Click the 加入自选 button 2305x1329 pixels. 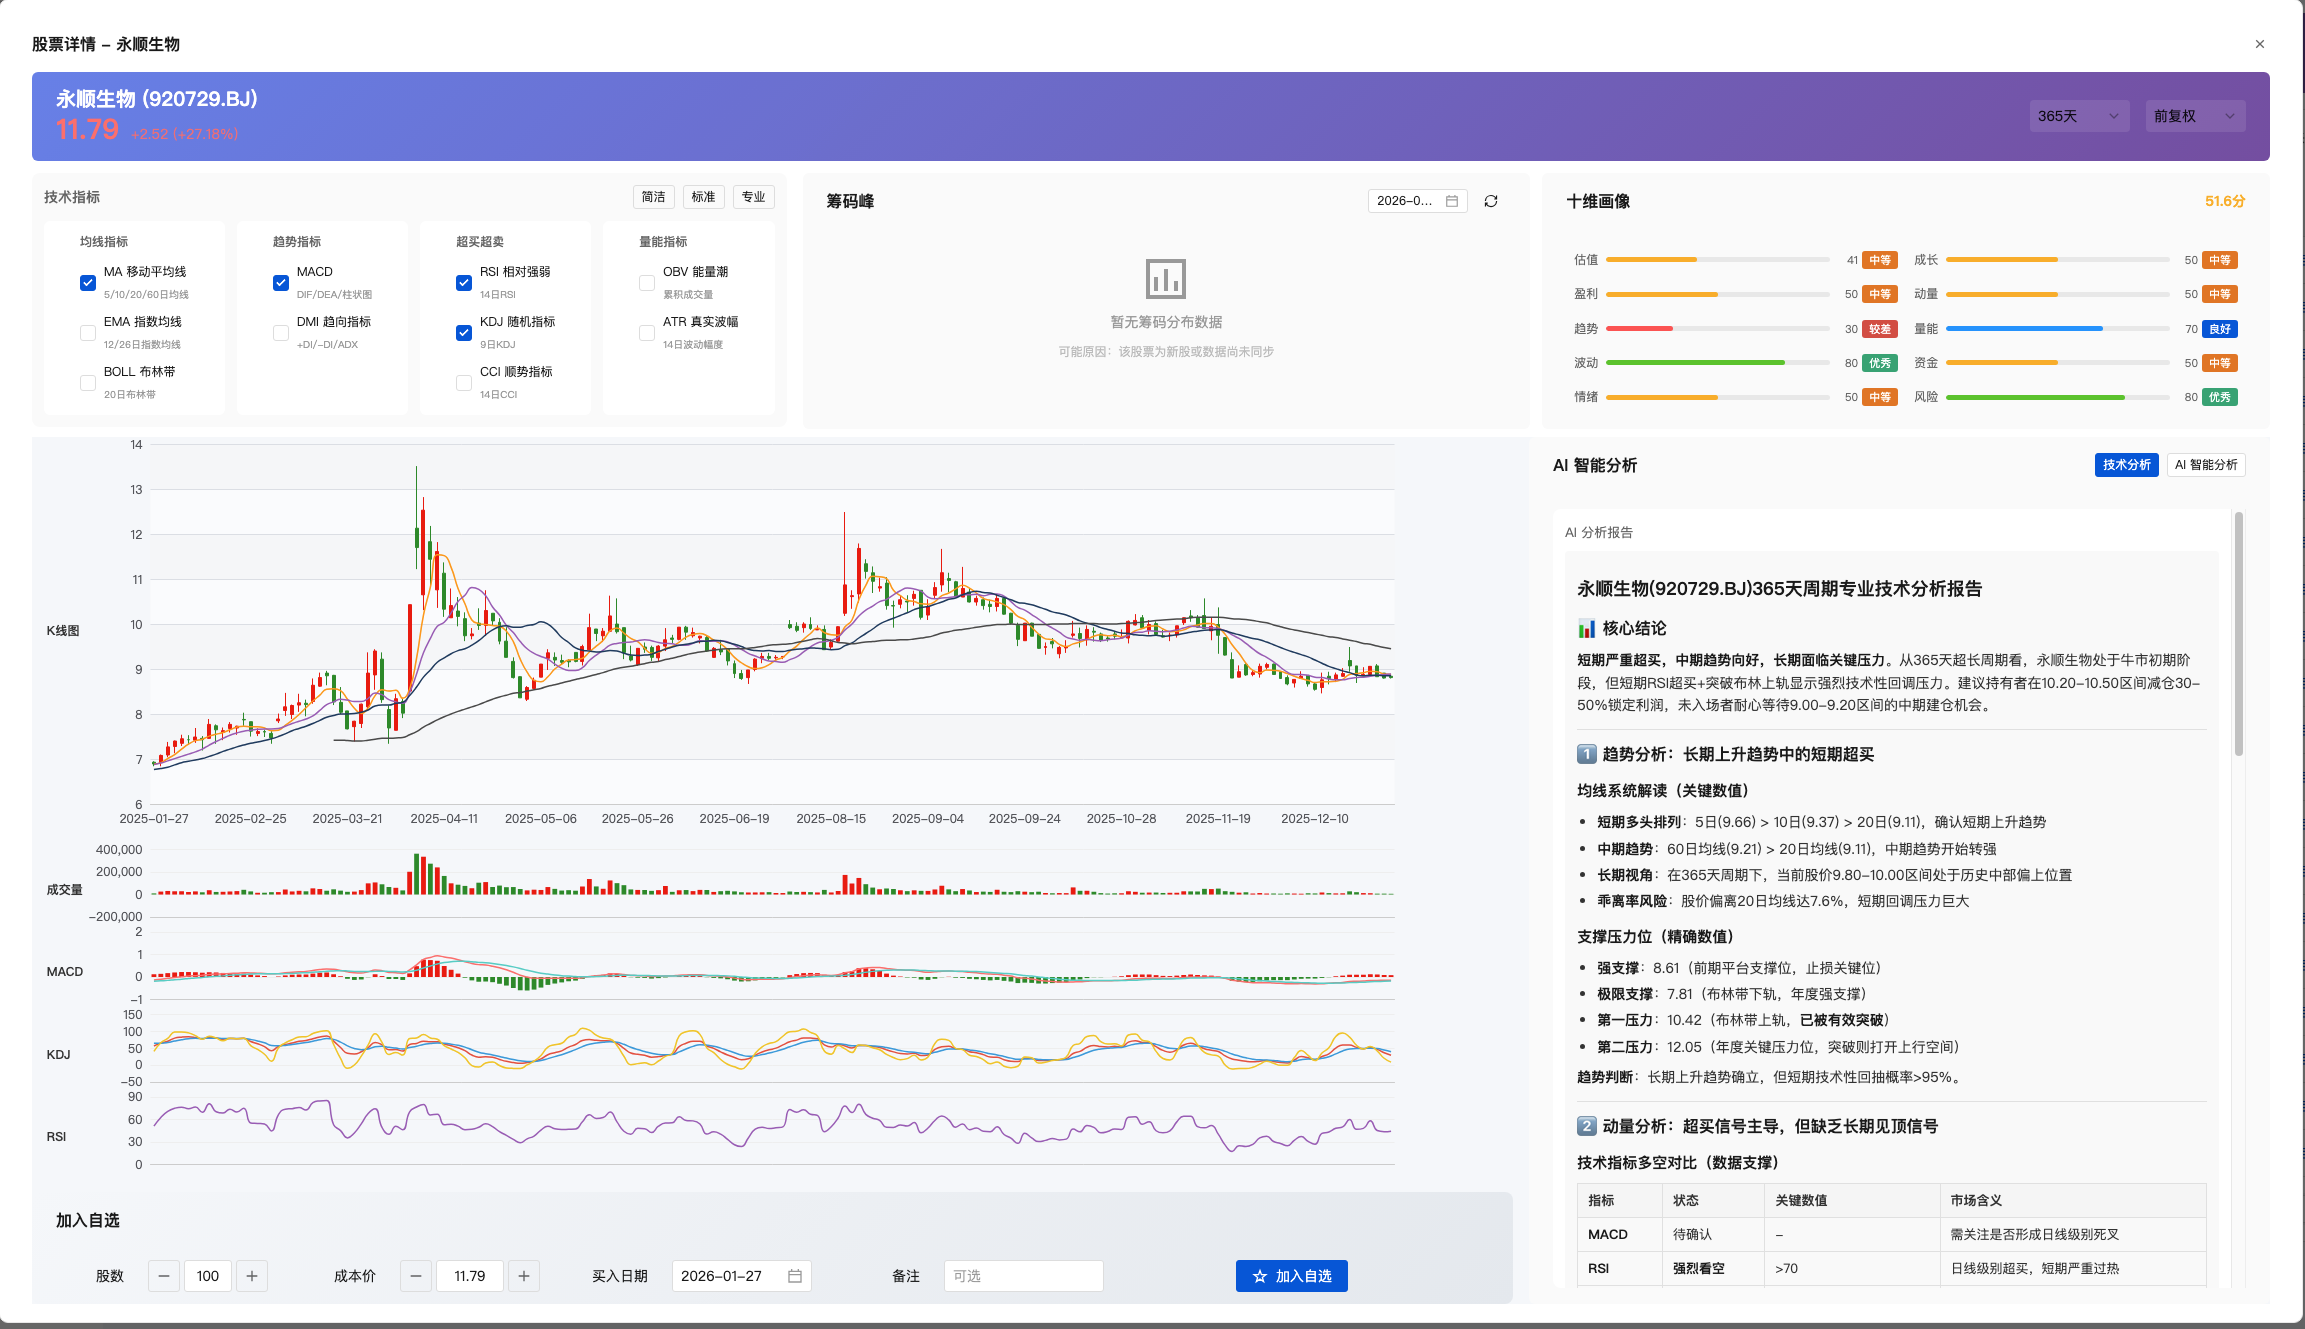click(x=1292, y=1276)
